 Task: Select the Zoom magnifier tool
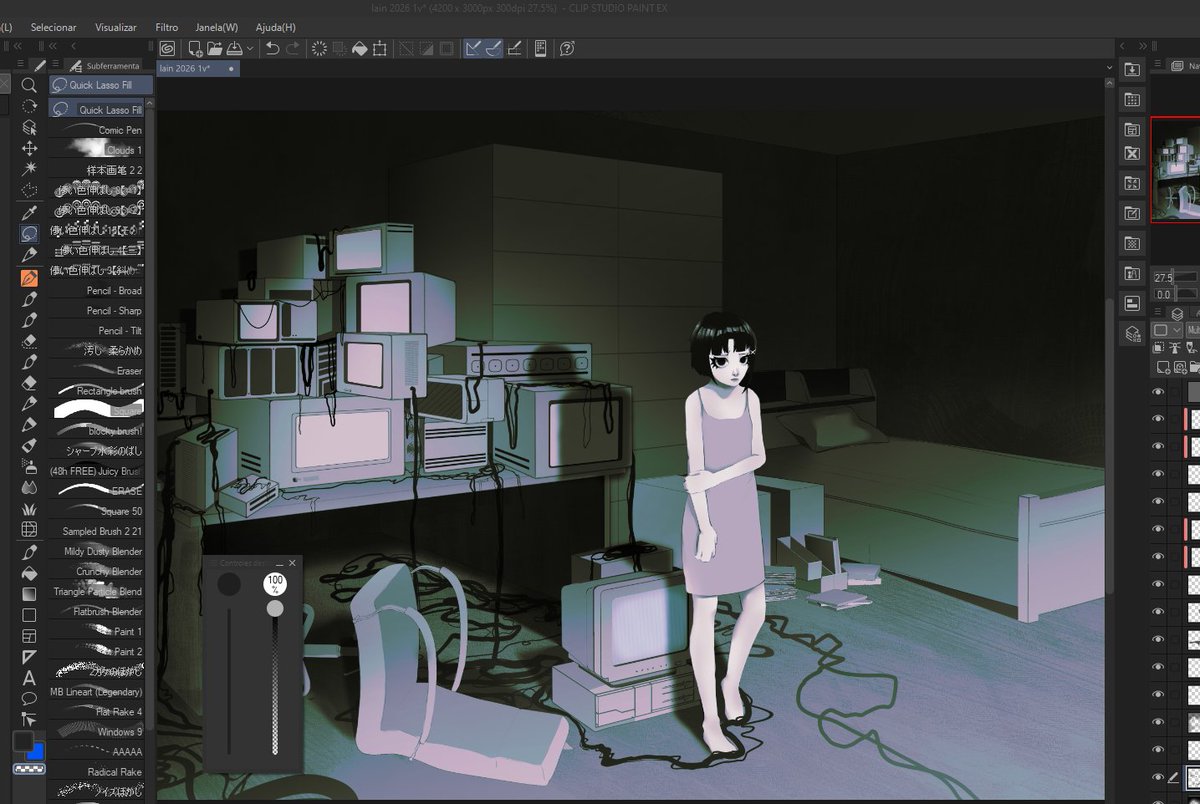[x=29, y=86]
